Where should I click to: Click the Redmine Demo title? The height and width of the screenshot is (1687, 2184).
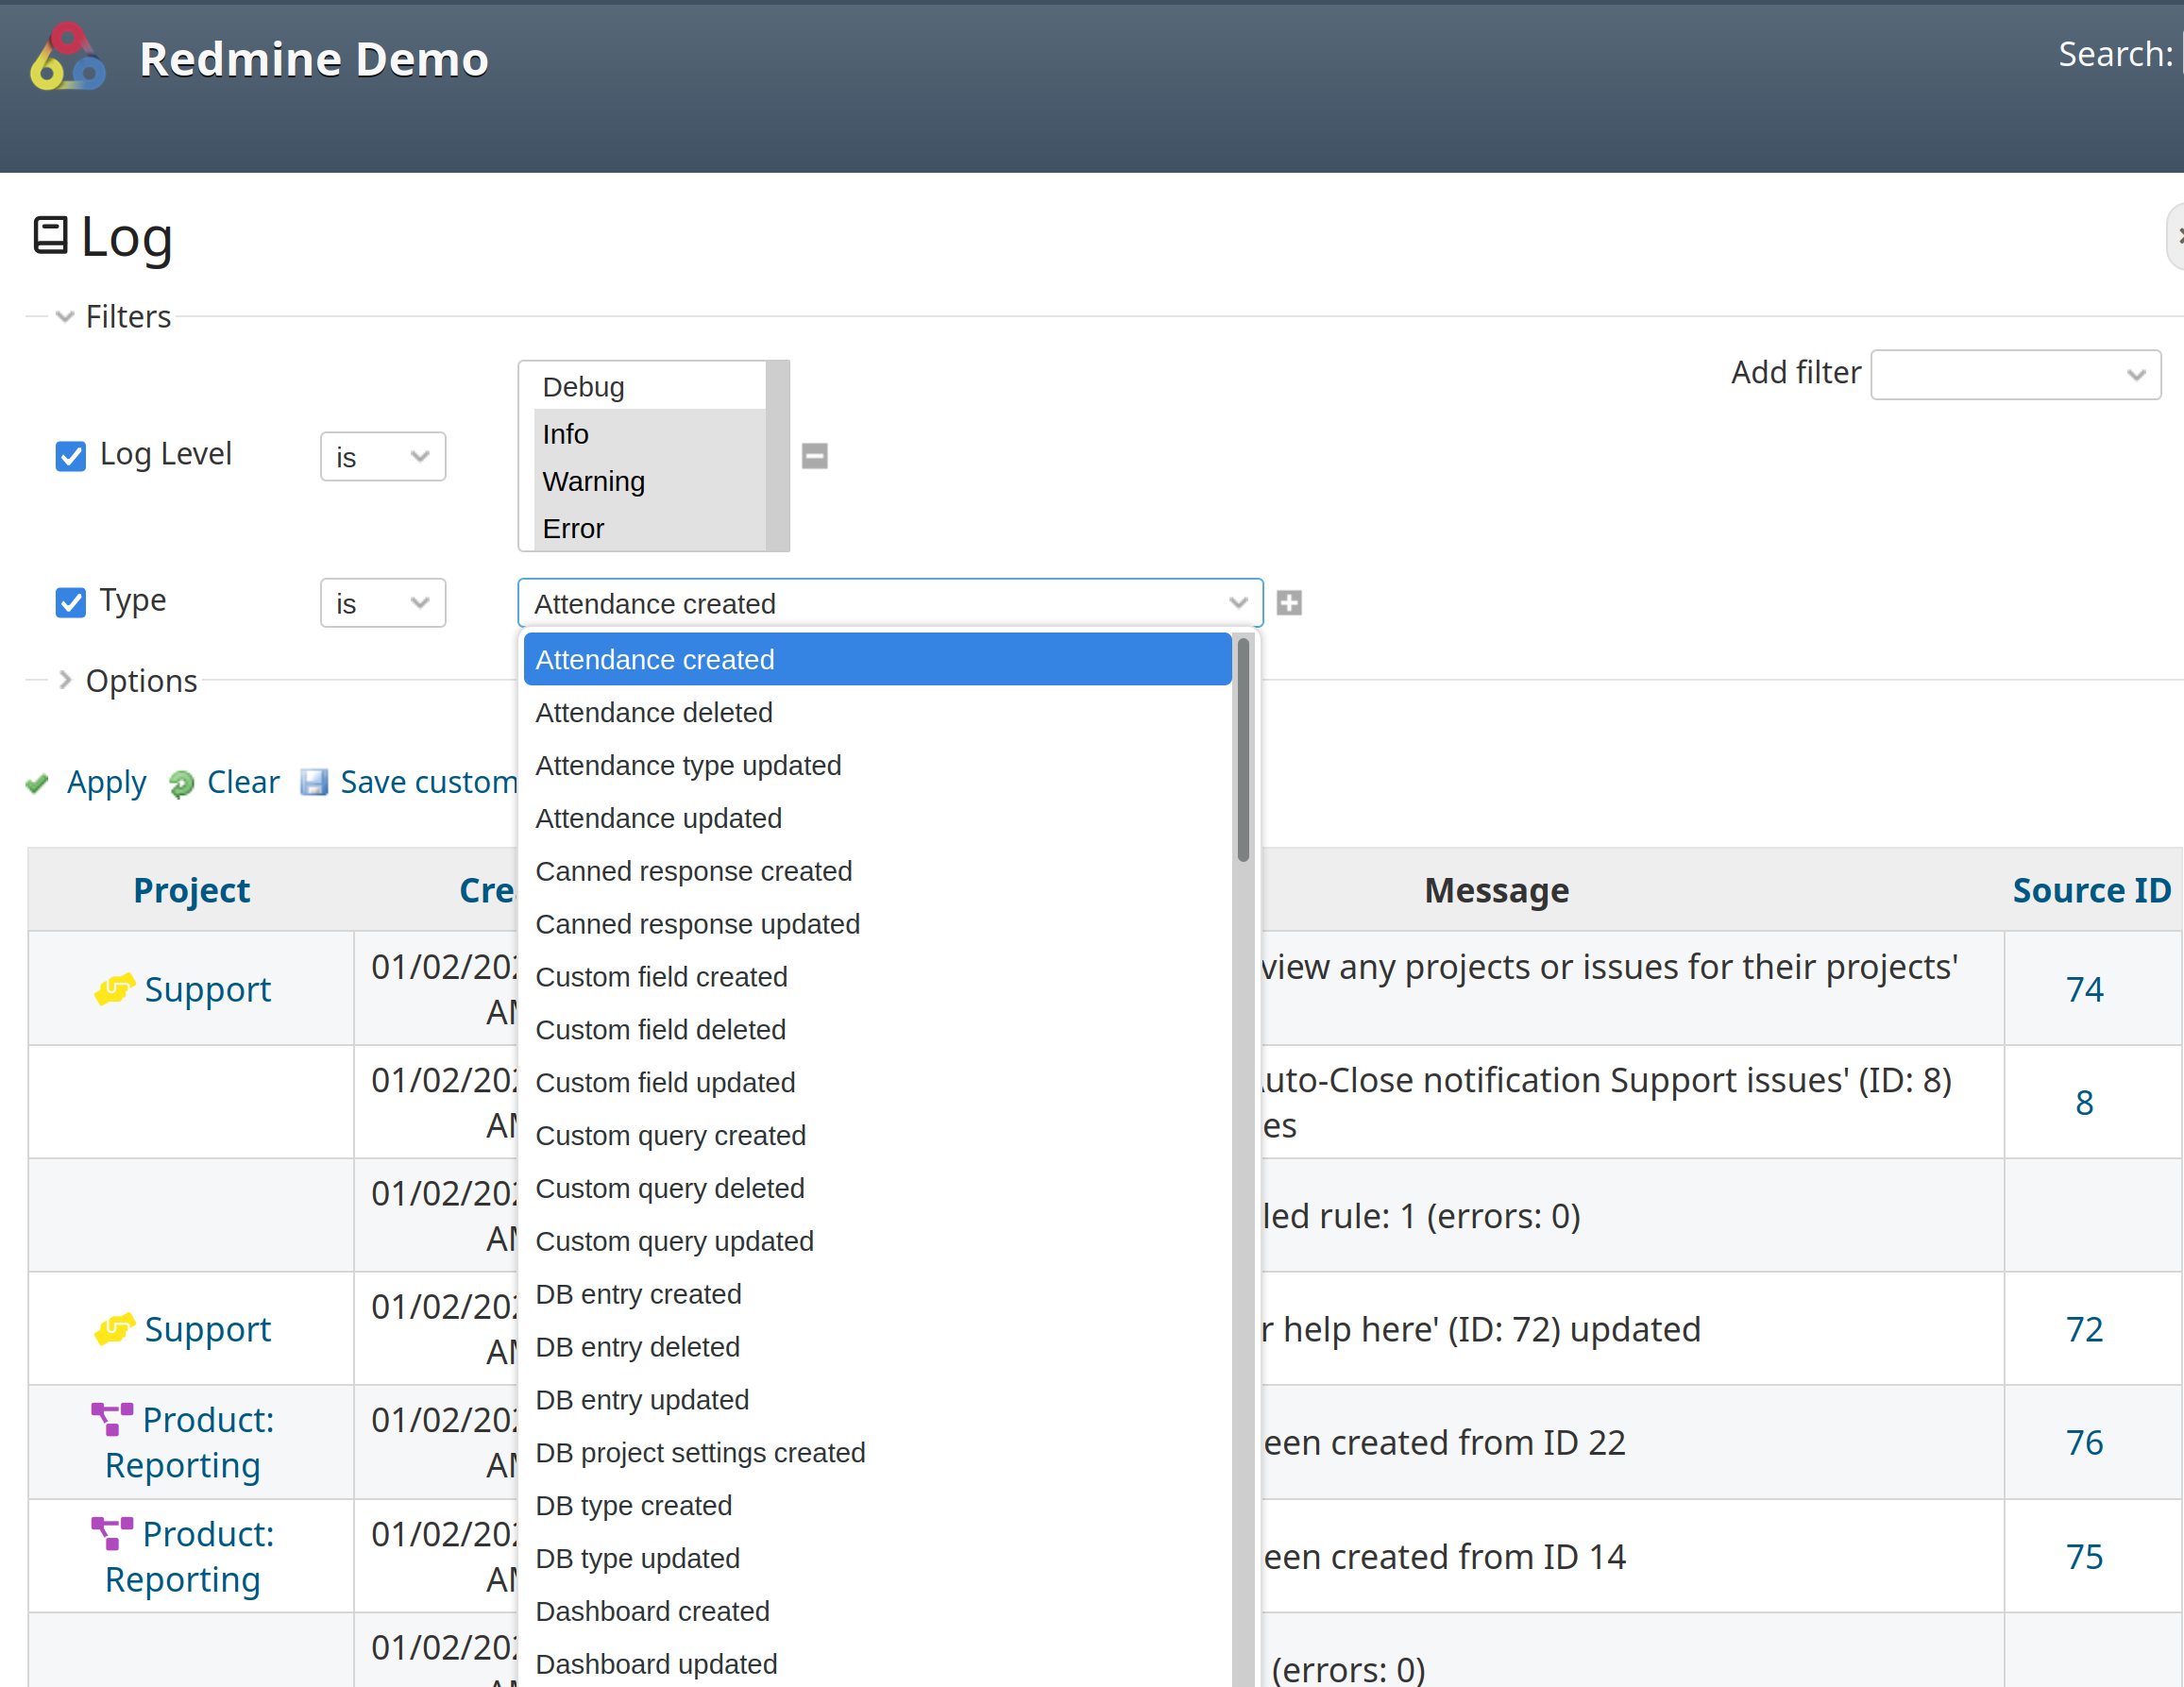314,58
